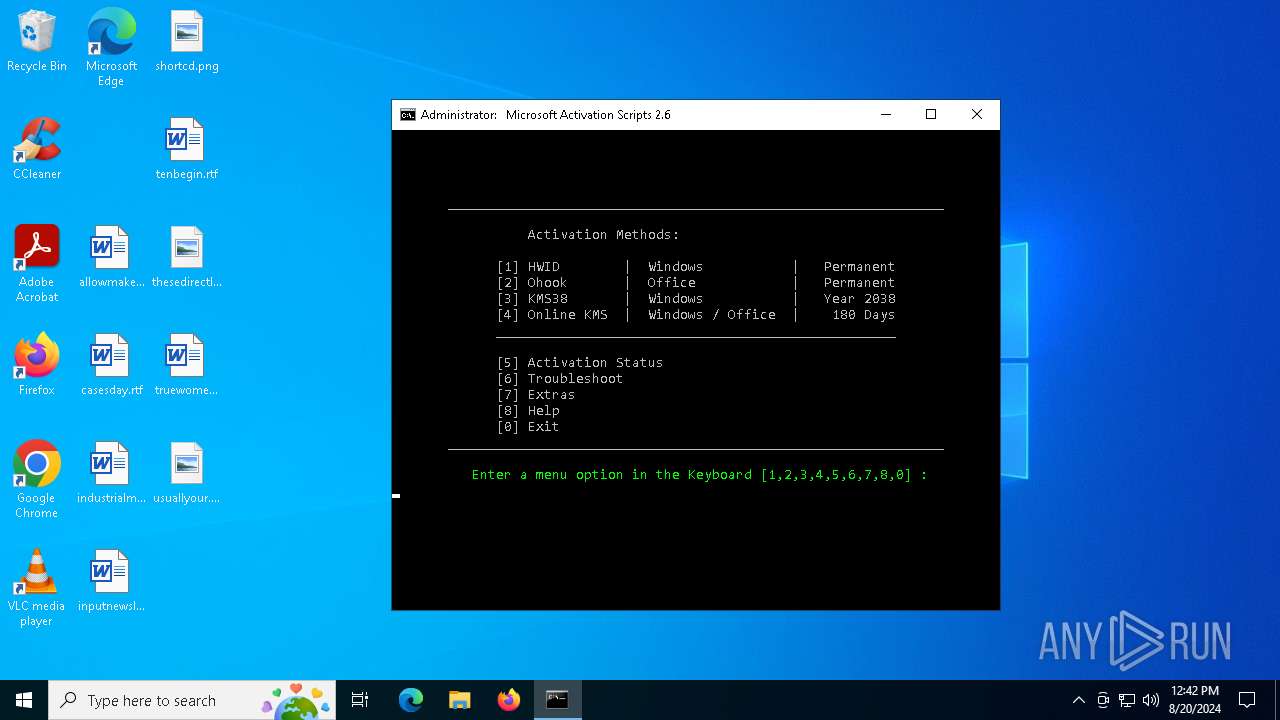Click the '[8] Help' line

(528, 411)
